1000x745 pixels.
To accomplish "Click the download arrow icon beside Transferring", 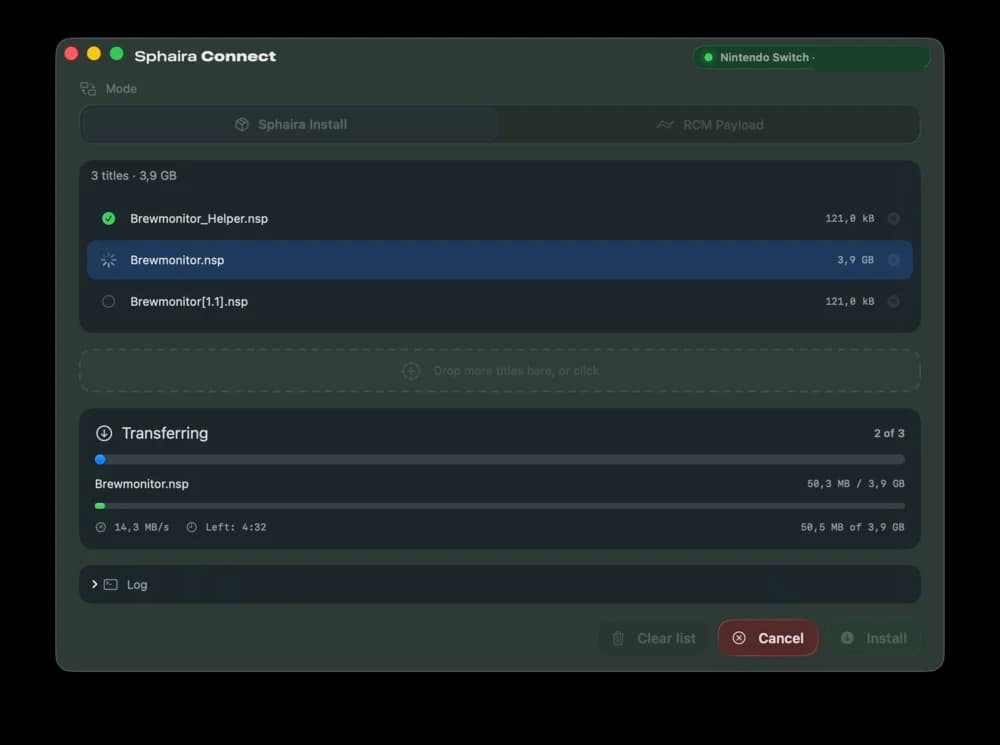I will 104,434.
